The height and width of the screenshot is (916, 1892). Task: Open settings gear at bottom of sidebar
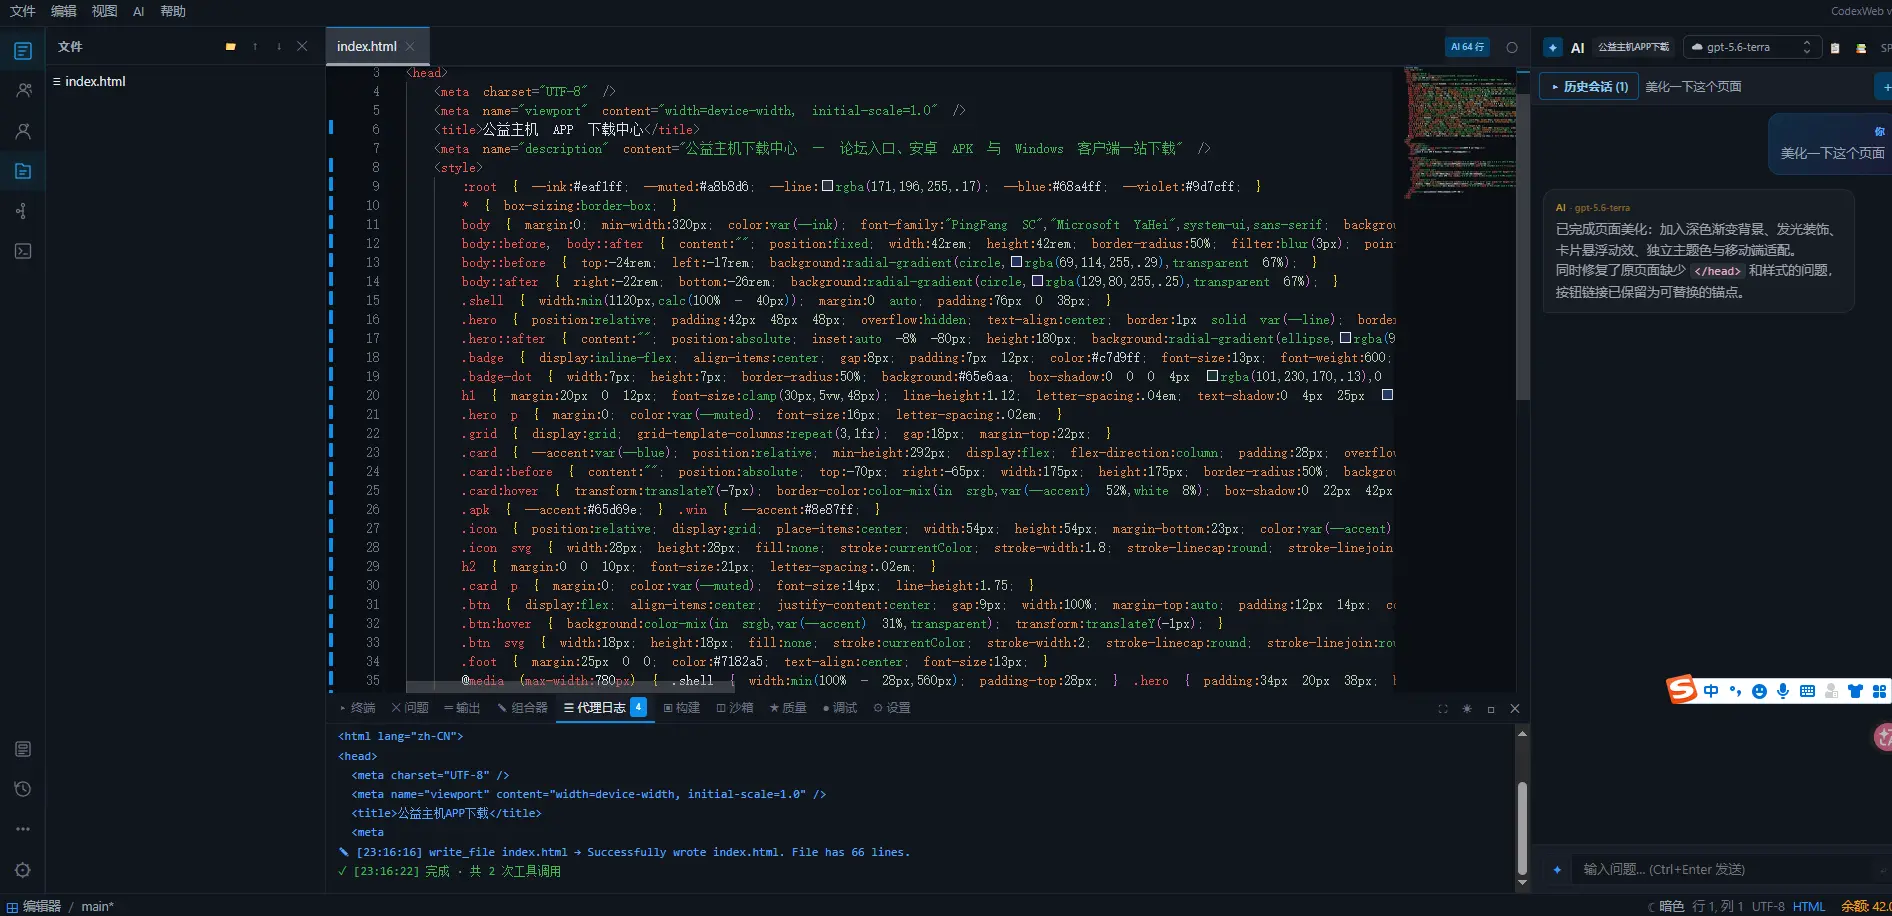click(x=23, y=870)
